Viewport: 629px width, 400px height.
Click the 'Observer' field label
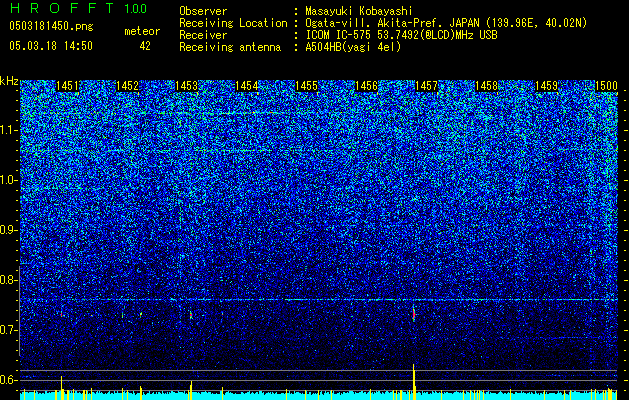pos(203,11)
